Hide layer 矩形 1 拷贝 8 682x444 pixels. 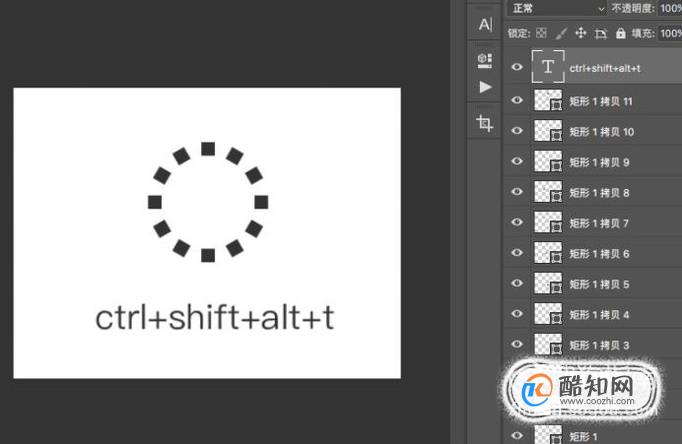517,191
